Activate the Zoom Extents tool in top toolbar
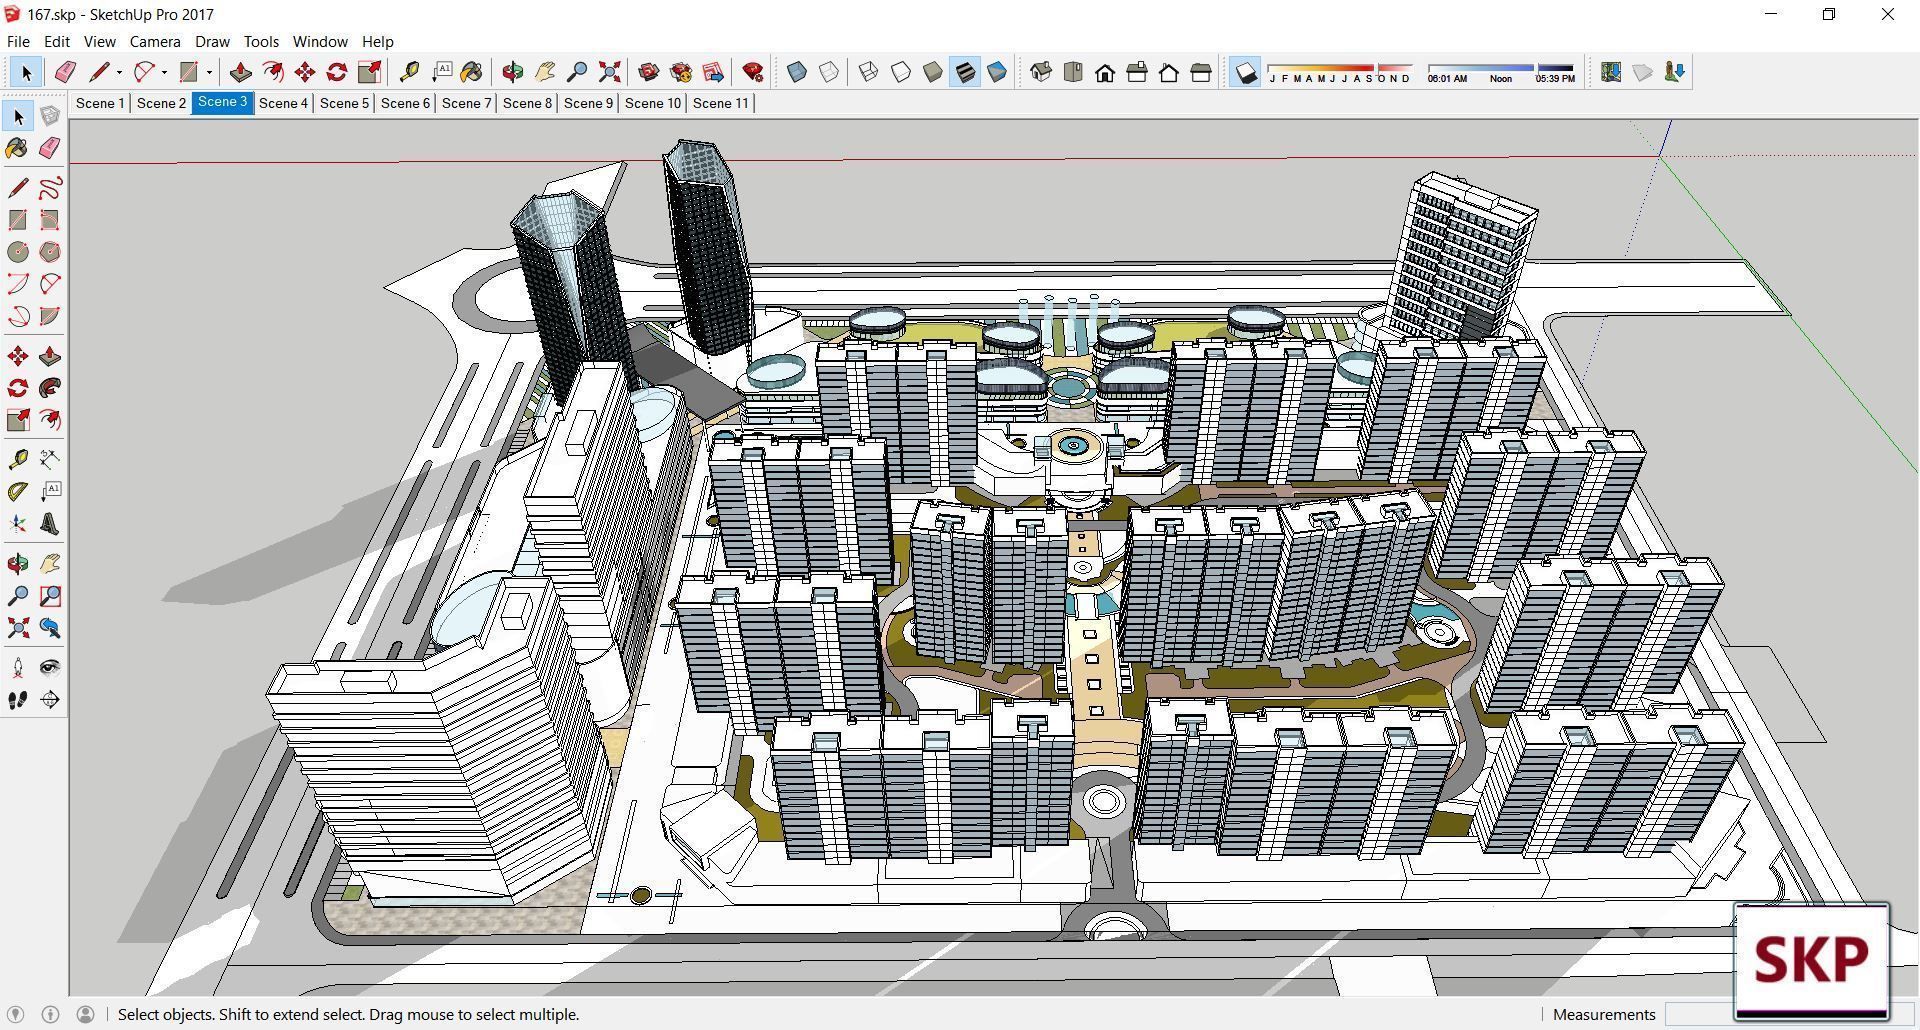The image size is (1920, 1030). point(609,72)
